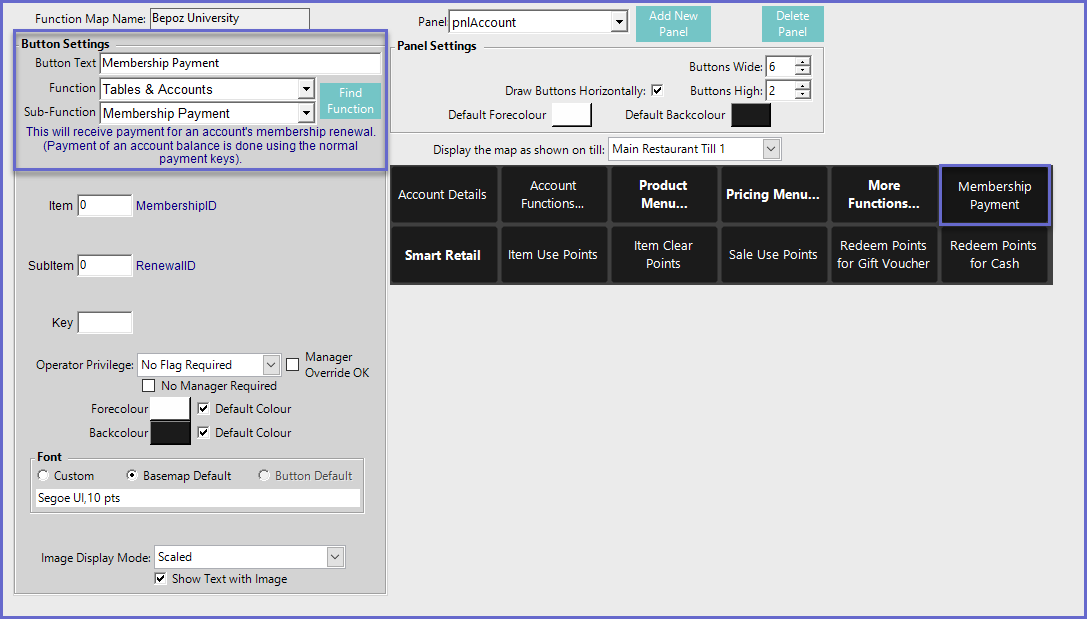
Task: Increase the Buttons Wide value
Action: tap(803, 62)
